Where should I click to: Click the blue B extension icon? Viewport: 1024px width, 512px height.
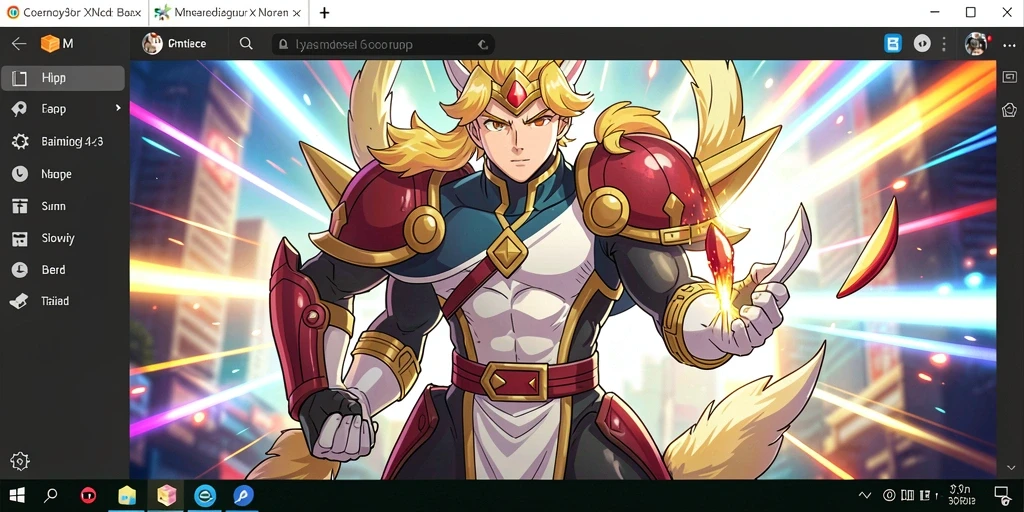tap(893, 44)
